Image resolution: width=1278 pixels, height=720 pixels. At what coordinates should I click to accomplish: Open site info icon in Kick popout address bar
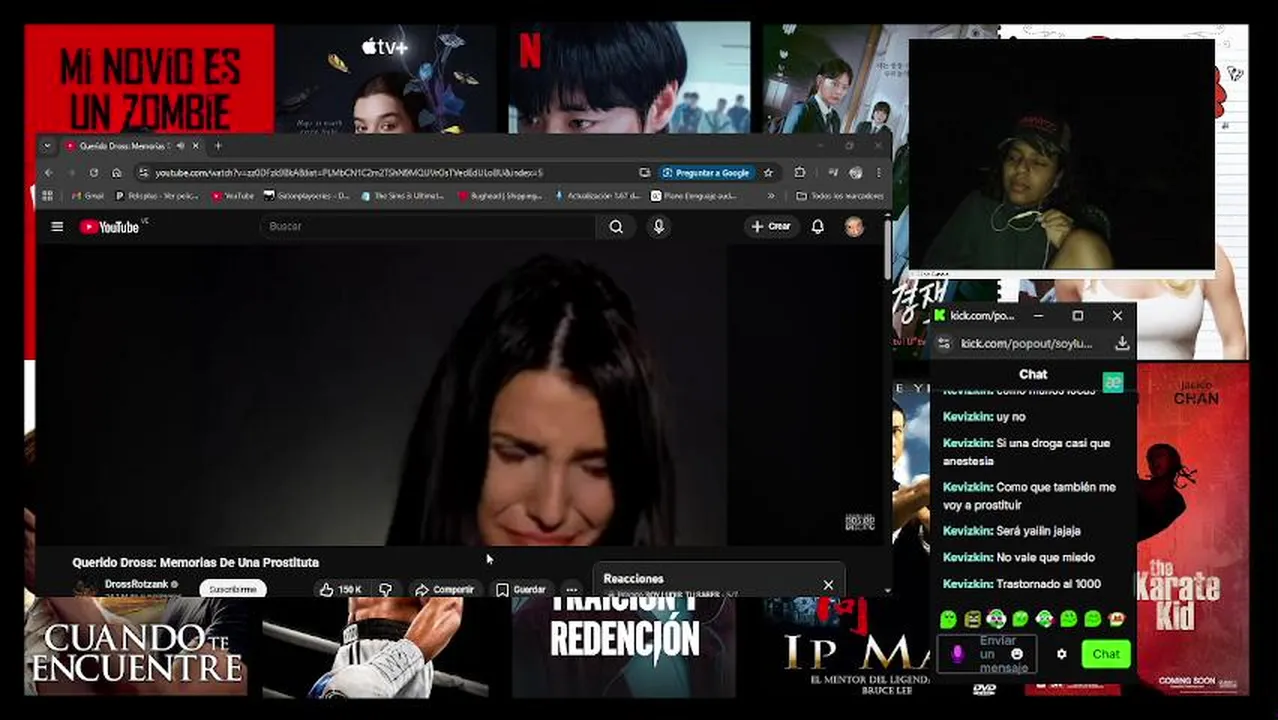click(x=943, y=343)
